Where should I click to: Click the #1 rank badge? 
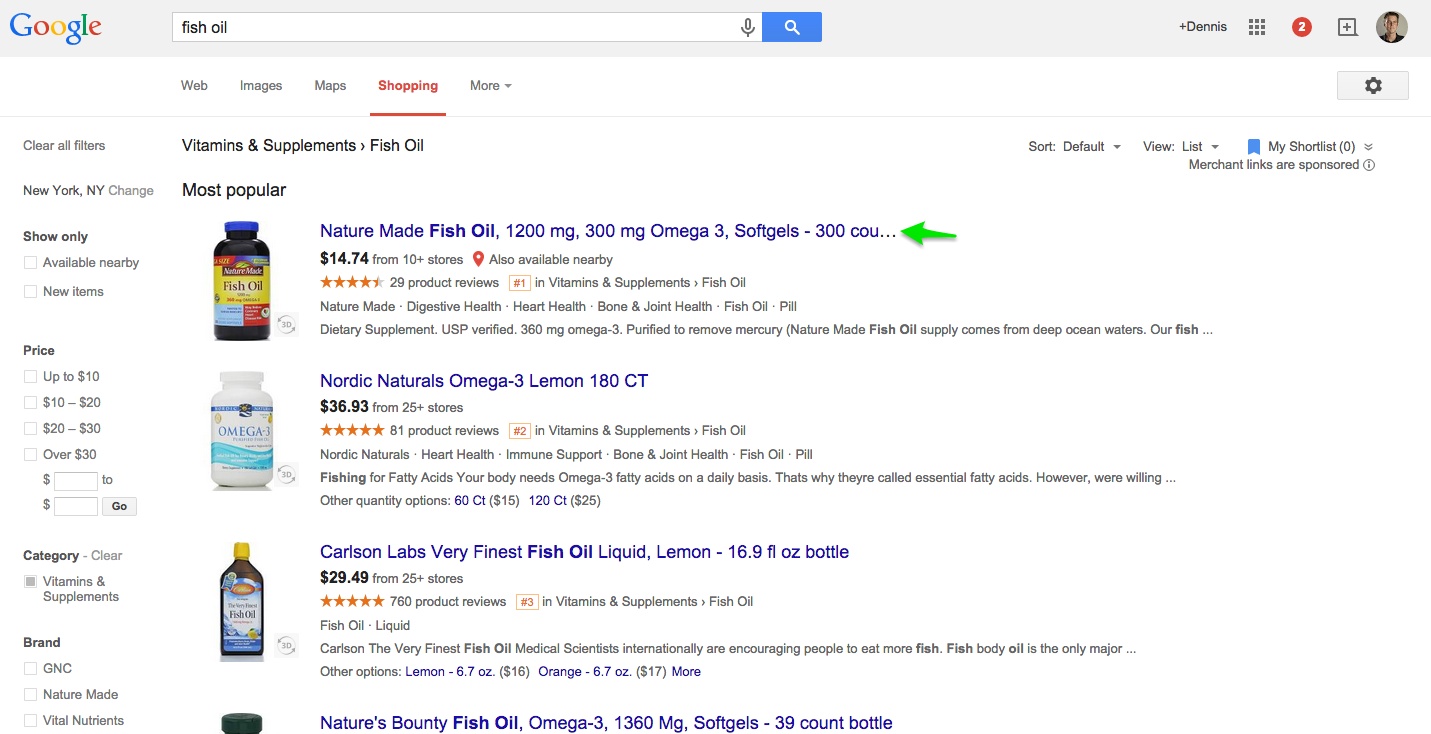[x=520, y=283]
